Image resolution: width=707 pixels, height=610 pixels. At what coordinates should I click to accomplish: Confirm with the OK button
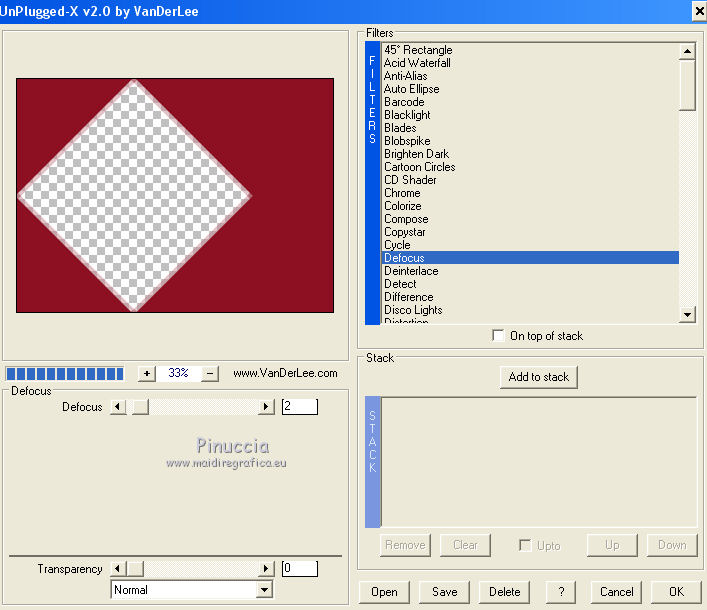click(676, 592)
